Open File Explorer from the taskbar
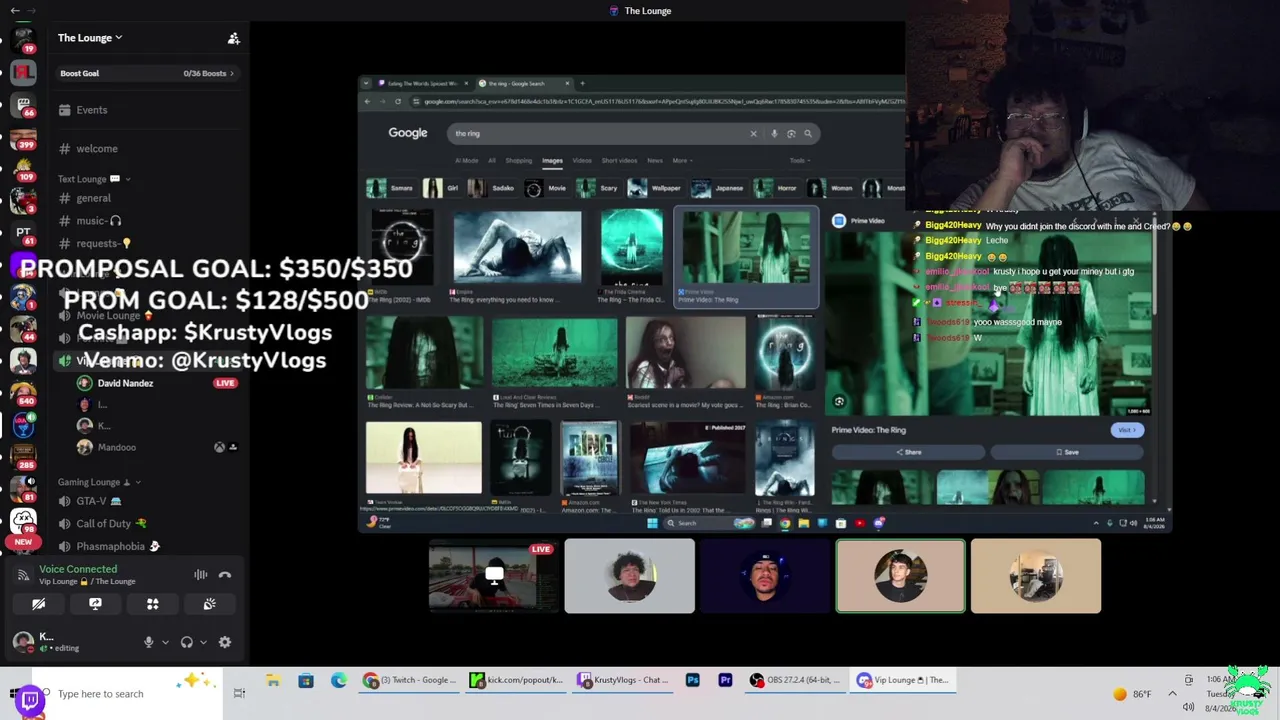The image size is (1280, 720). [273, 681]
